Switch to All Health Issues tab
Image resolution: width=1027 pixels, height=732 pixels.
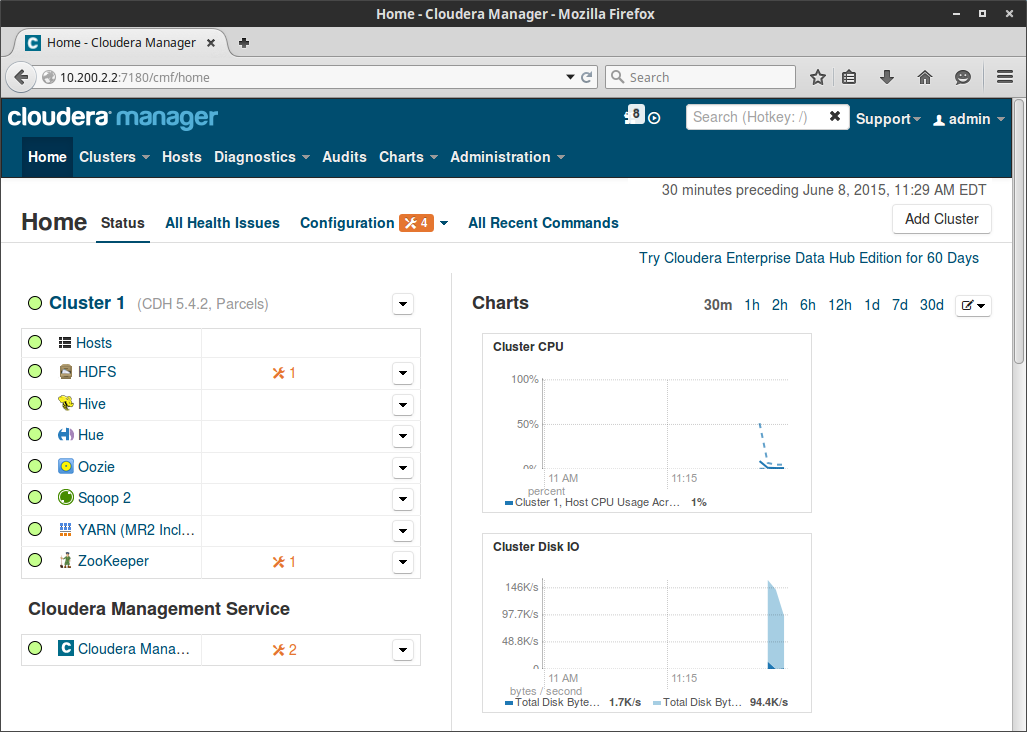click(222, 223)
